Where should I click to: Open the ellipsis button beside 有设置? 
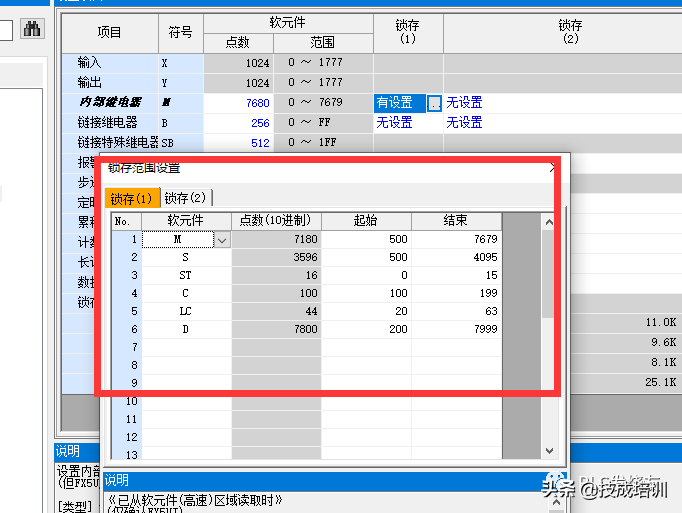coord(434,103)
